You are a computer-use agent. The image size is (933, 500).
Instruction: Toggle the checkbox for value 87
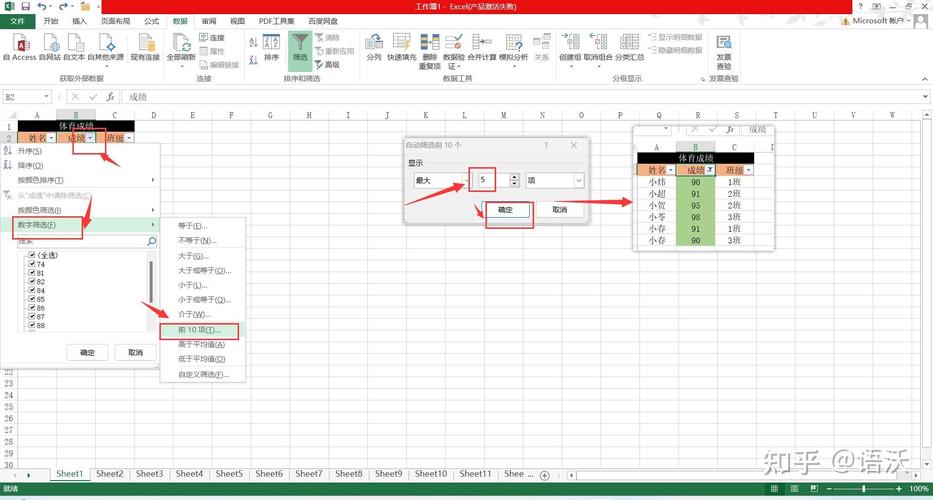32,317
